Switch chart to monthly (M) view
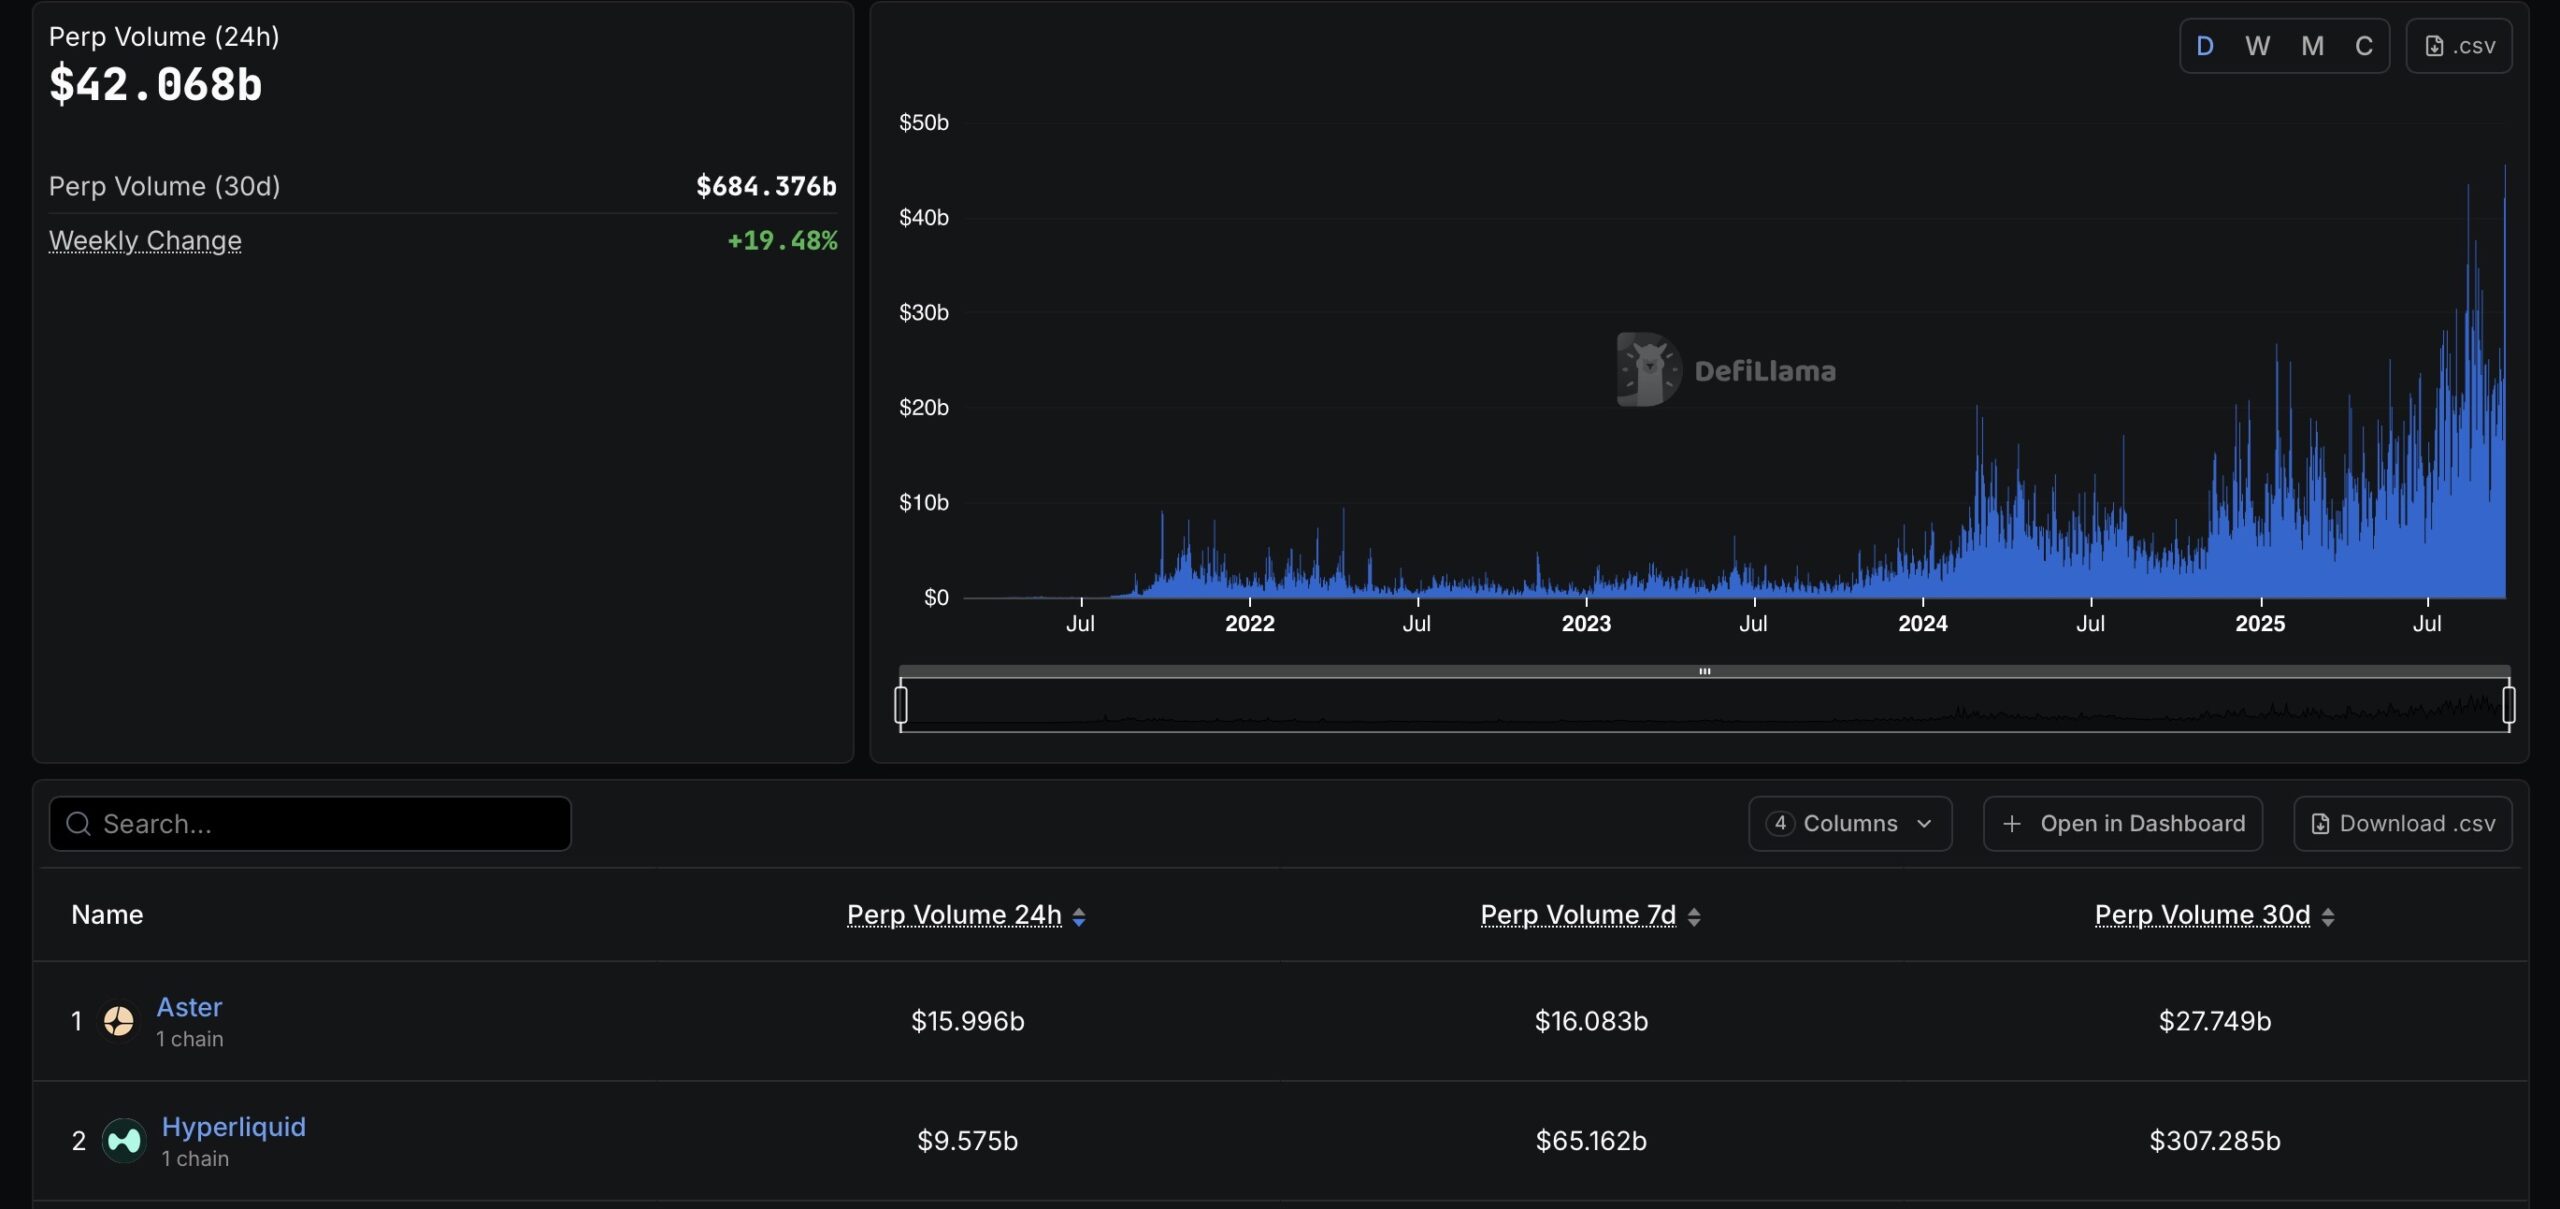The height and width of the screenshot is (1209, 2560). point(2312,46)
